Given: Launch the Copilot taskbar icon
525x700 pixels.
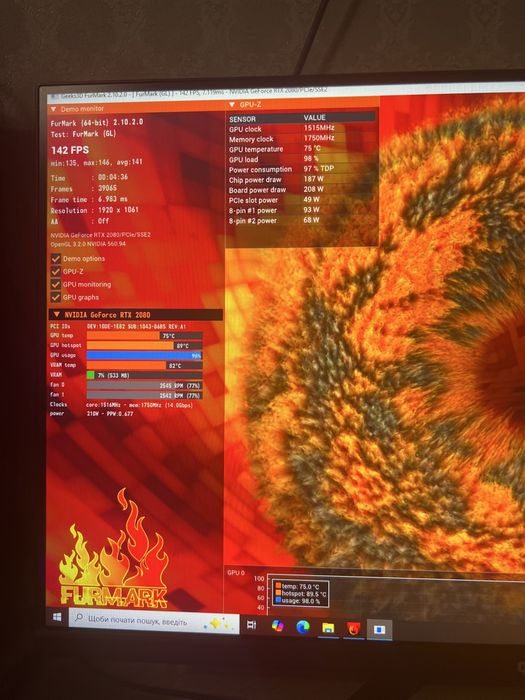Looking at the screenshot, I should coord(278,626).
